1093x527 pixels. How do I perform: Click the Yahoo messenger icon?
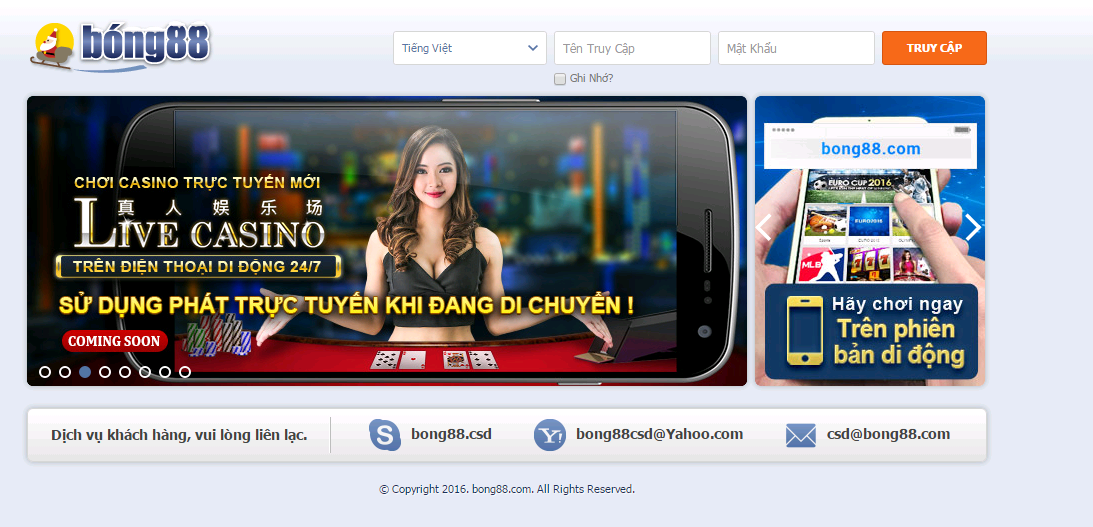tap(550, 435)
